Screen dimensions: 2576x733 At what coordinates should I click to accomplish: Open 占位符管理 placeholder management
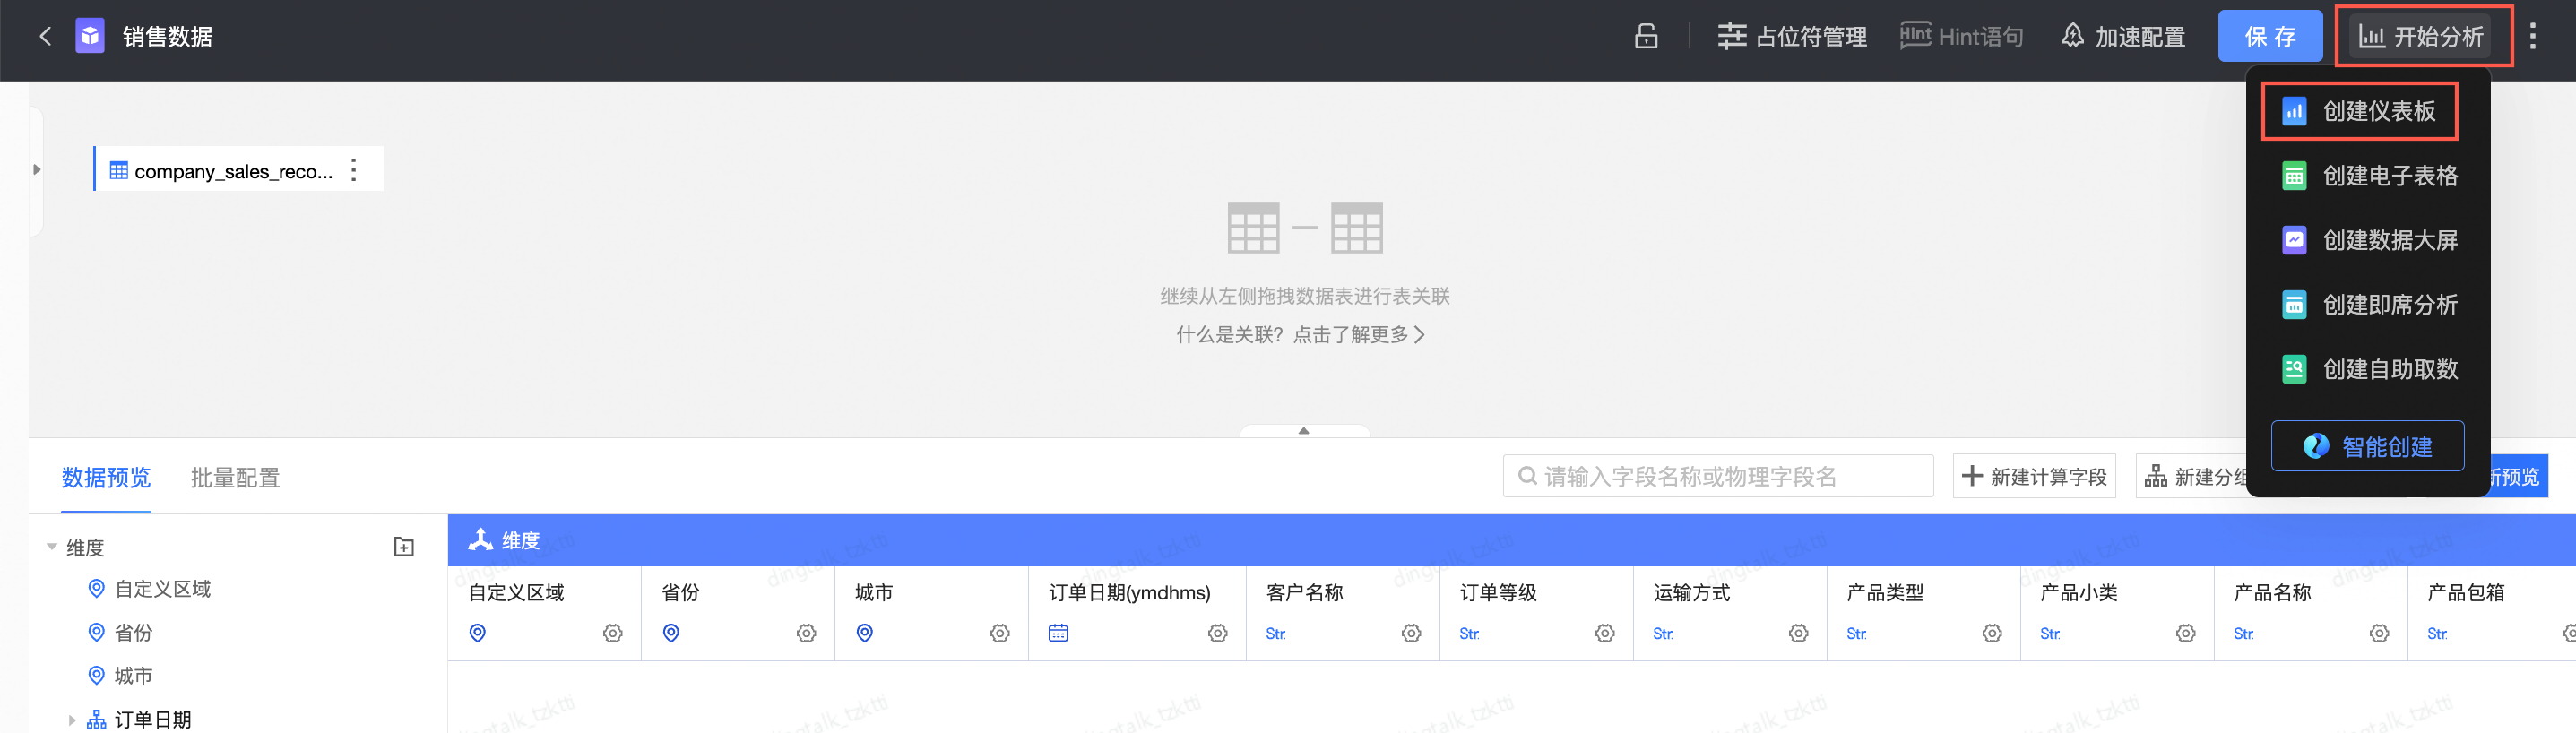point(1792,37)
